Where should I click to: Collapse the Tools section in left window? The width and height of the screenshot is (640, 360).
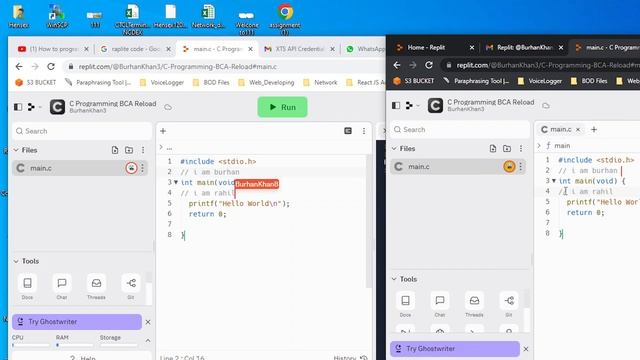click(x=16, y=261)
